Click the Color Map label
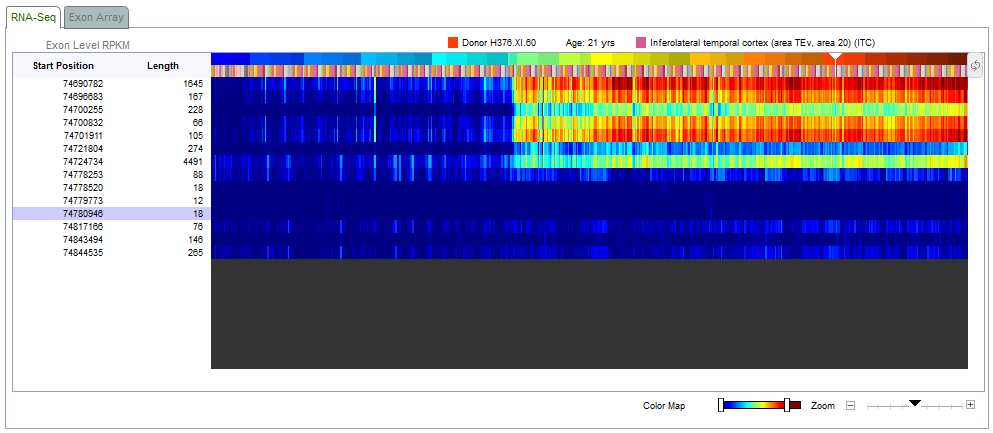This screenshot has height=433, width=993. coord(664,406)
